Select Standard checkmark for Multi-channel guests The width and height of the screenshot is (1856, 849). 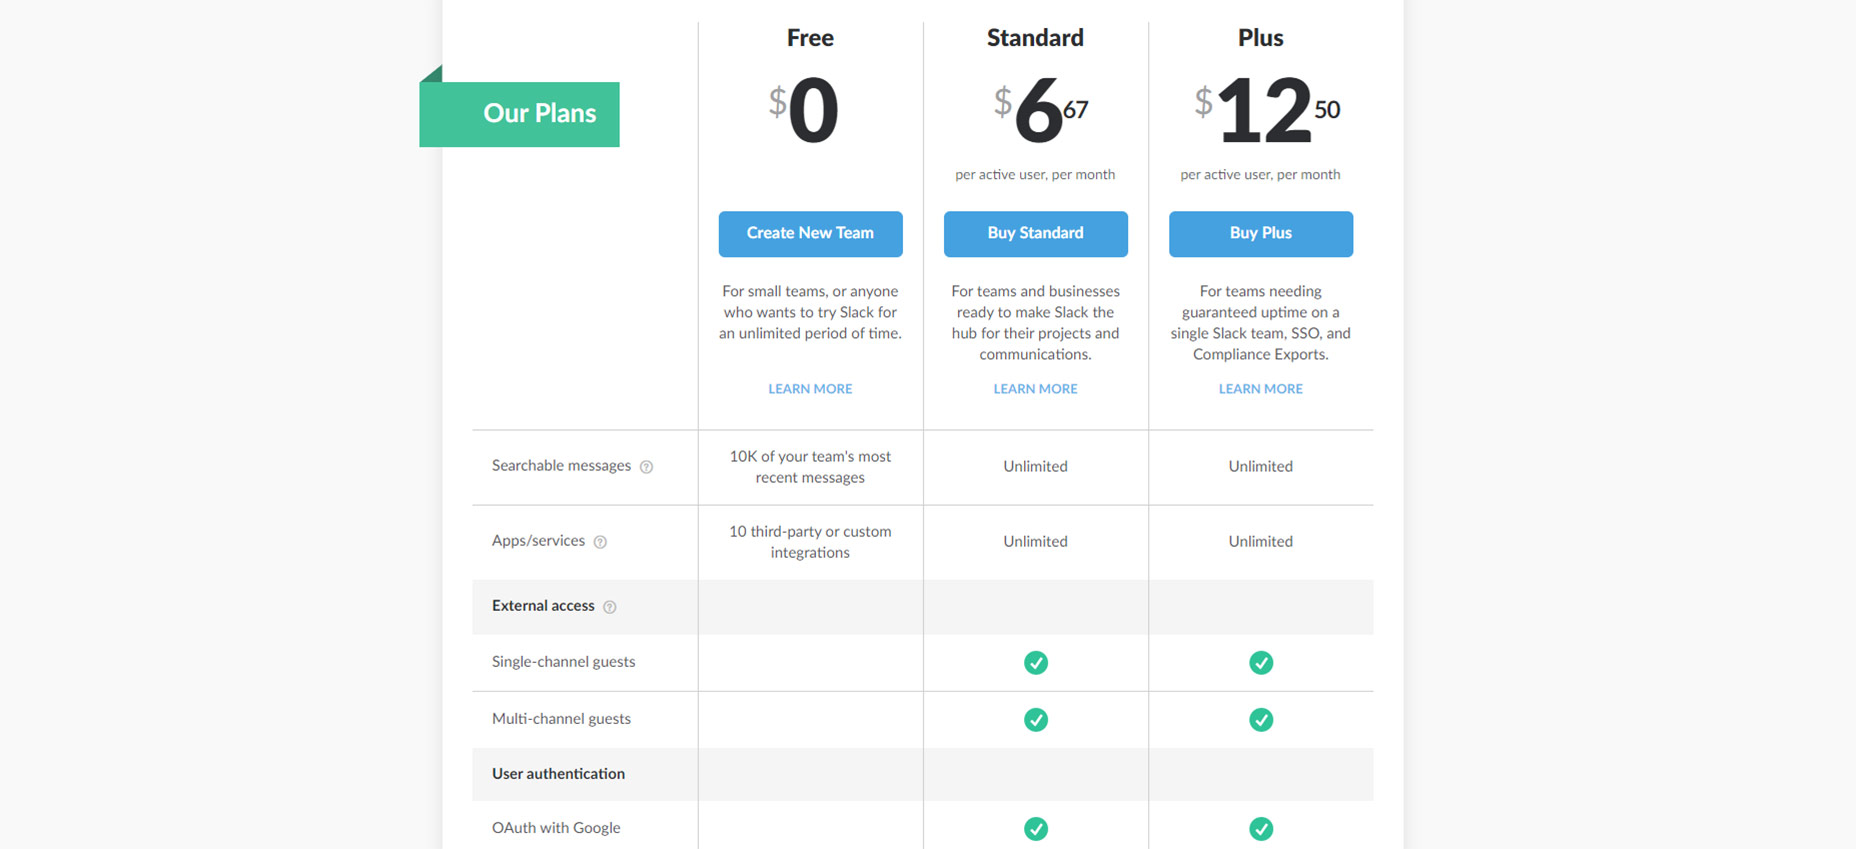1035,720
